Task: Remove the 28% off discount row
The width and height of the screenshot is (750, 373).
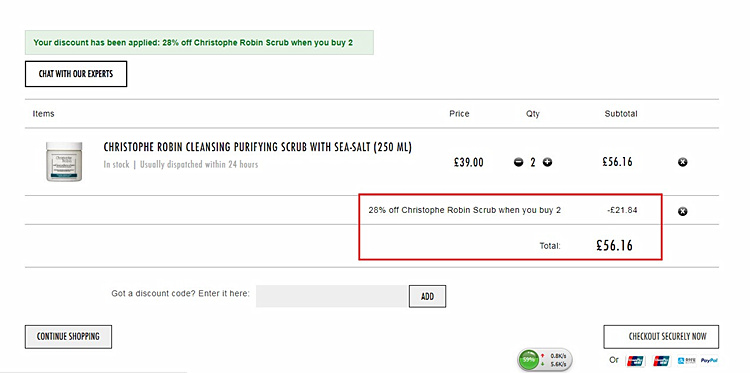Action: [x=683, y=211]
